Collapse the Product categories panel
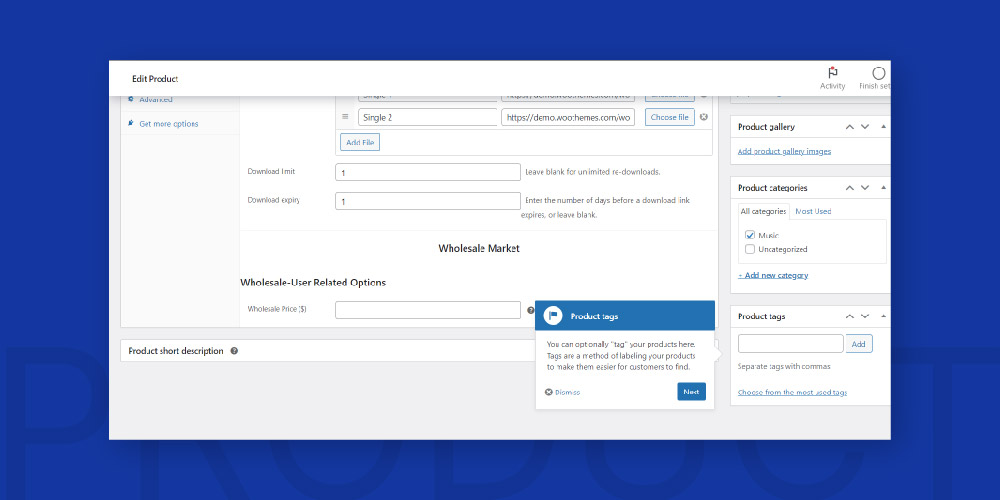 point(883,188)
